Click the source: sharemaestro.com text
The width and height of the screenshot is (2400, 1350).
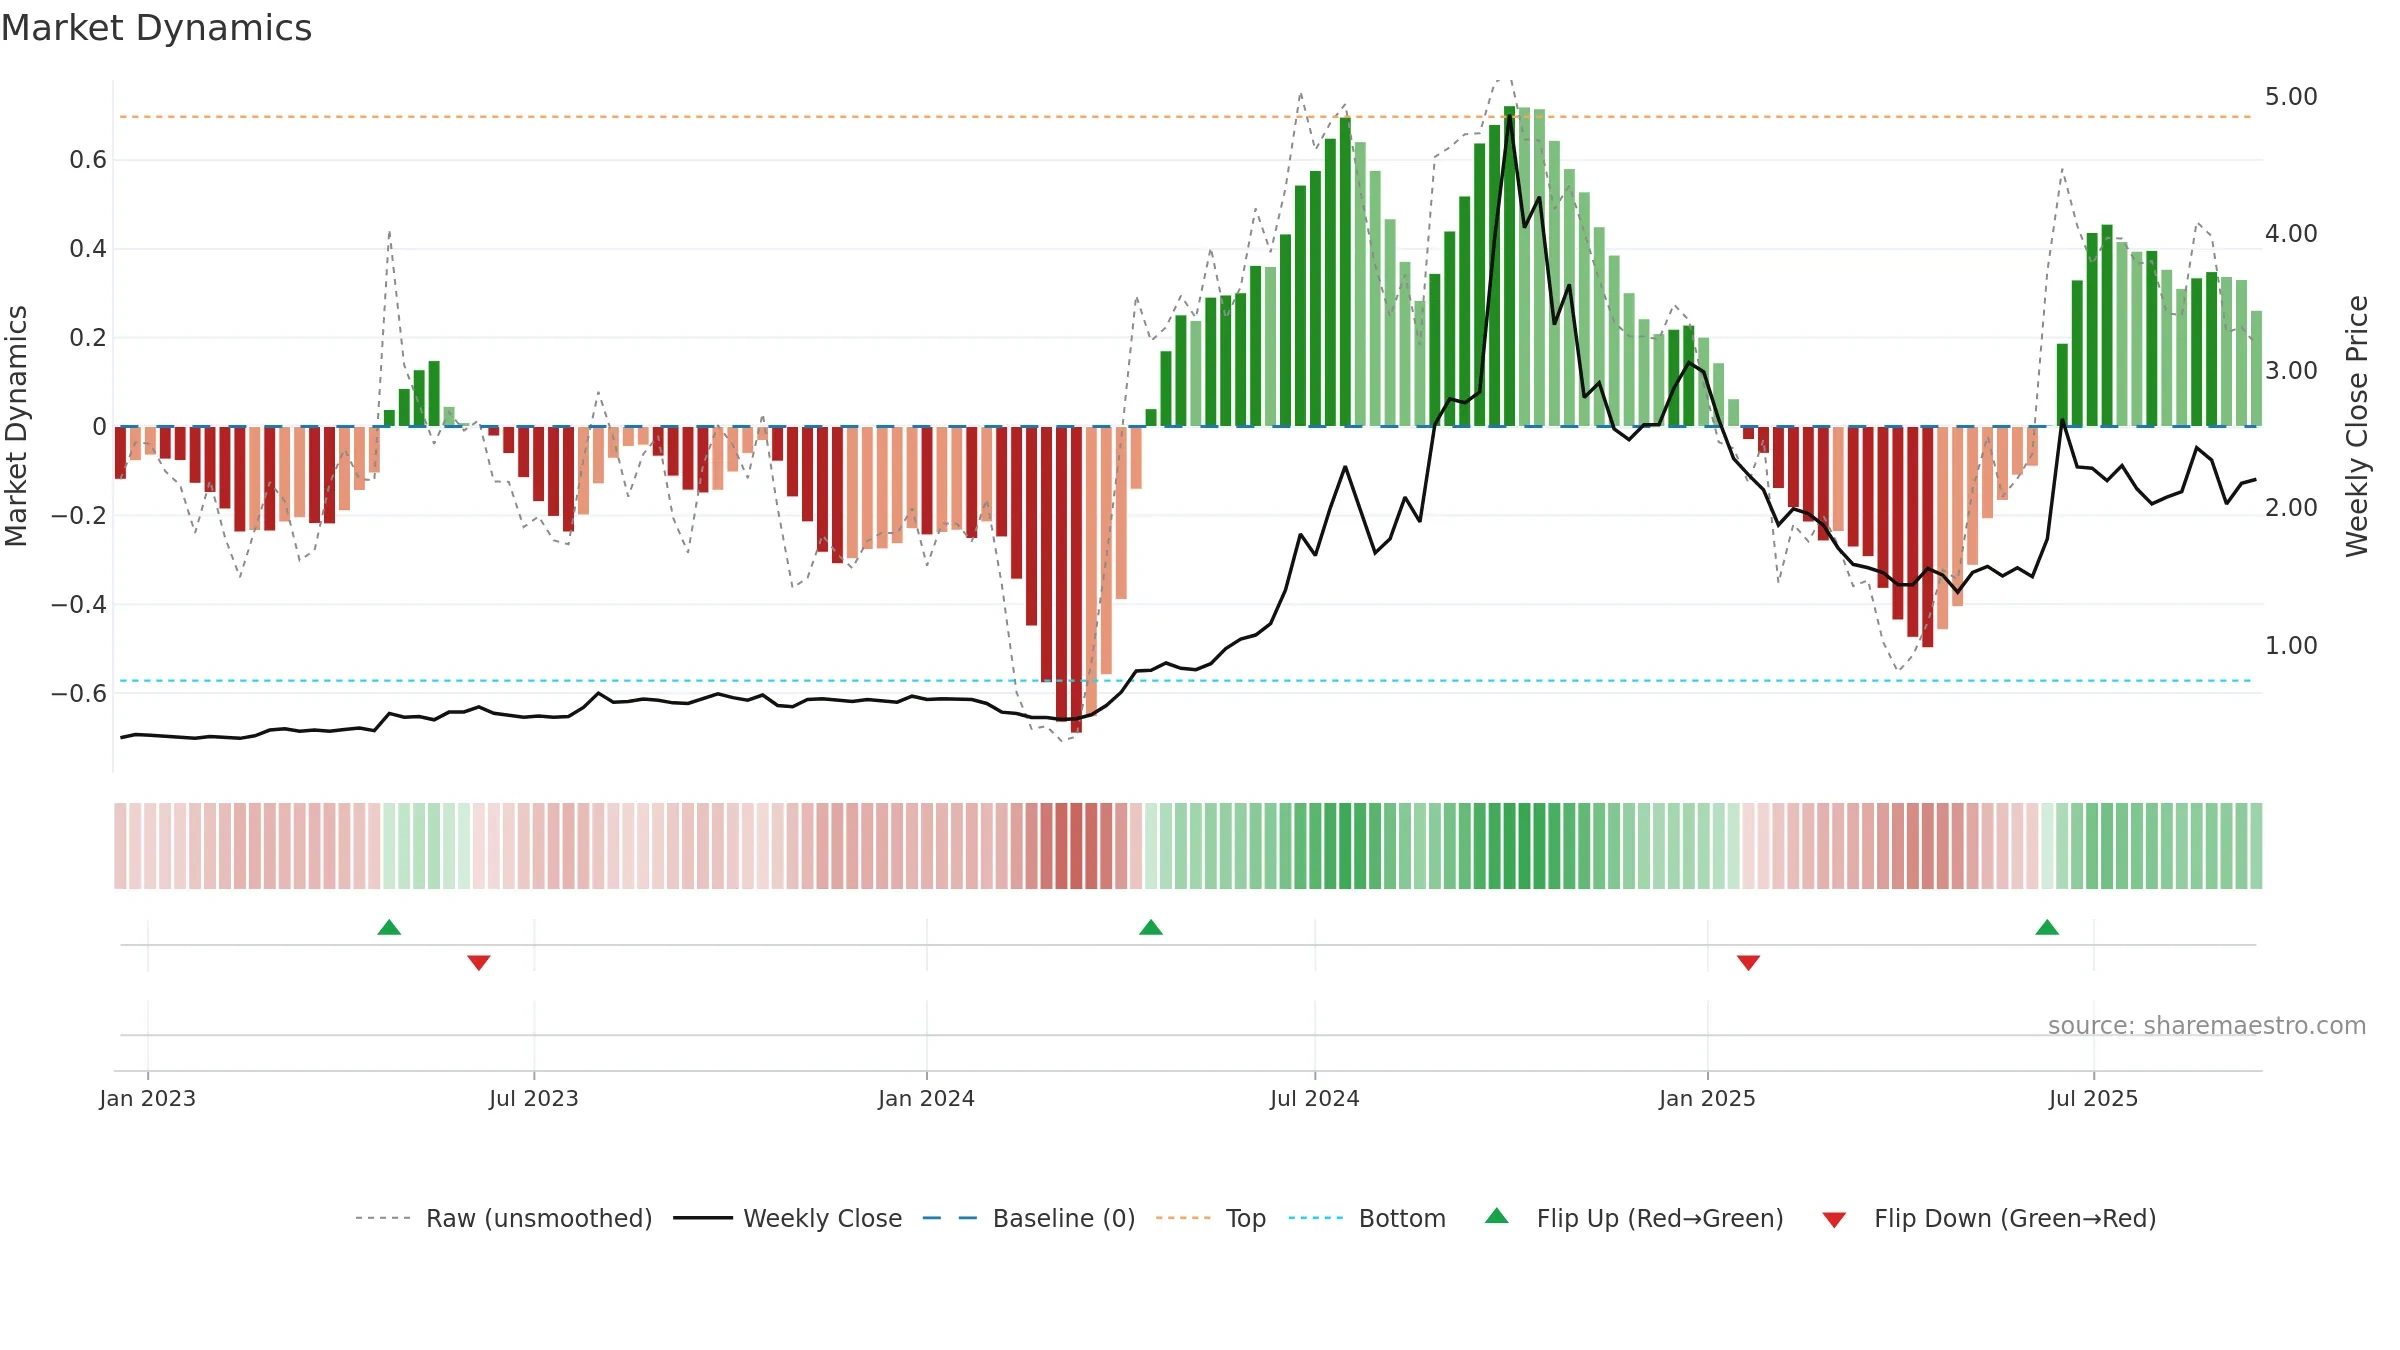pyautogui.click(x=2207, y=1025)
